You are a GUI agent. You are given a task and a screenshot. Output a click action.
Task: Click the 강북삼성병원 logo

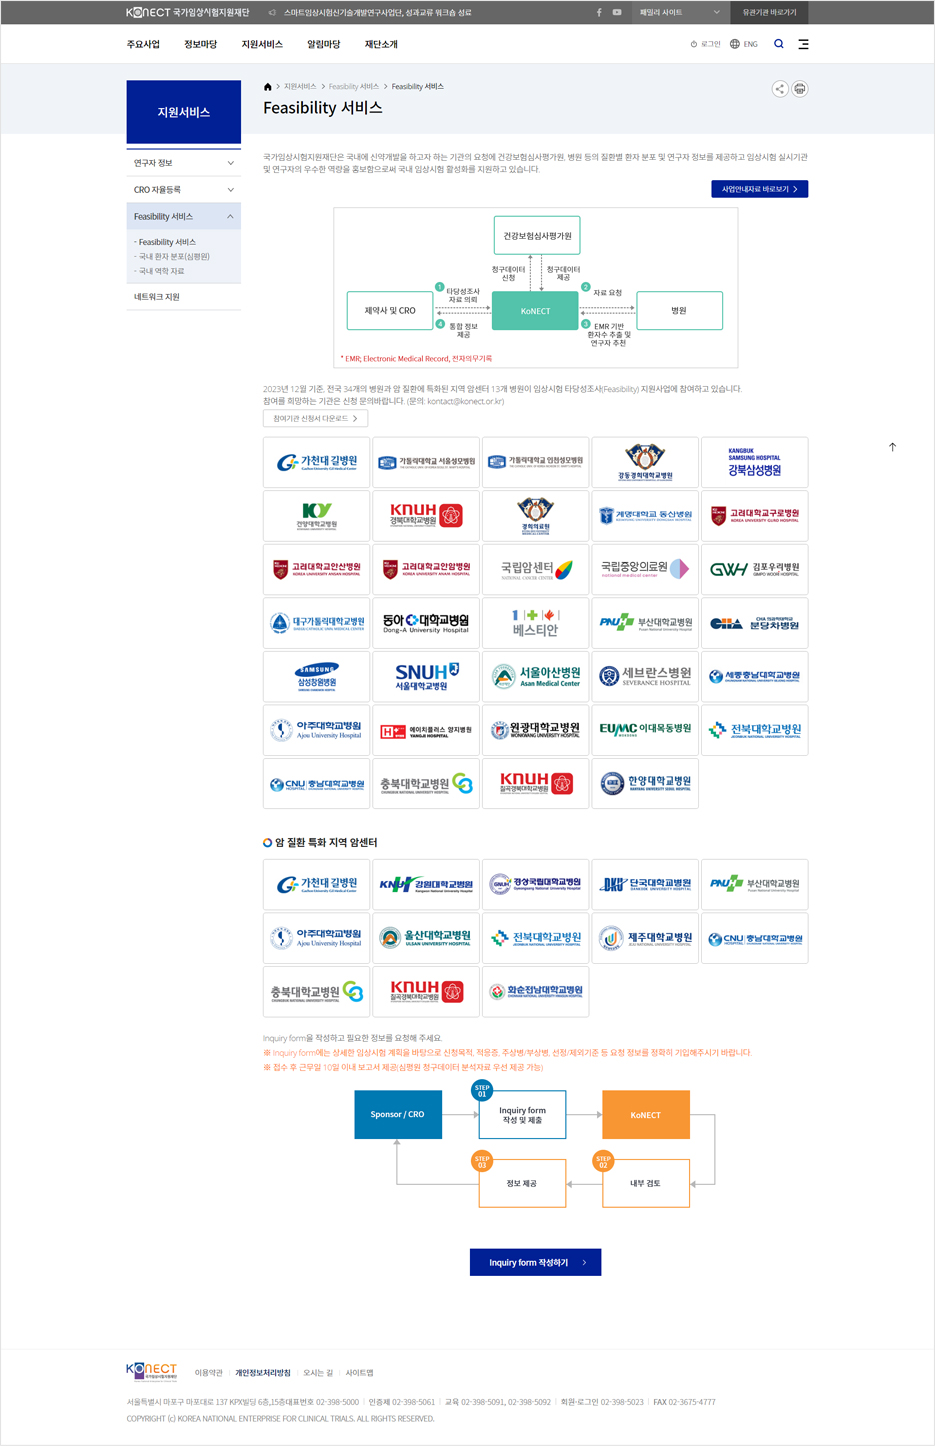(x=755, y=463)
